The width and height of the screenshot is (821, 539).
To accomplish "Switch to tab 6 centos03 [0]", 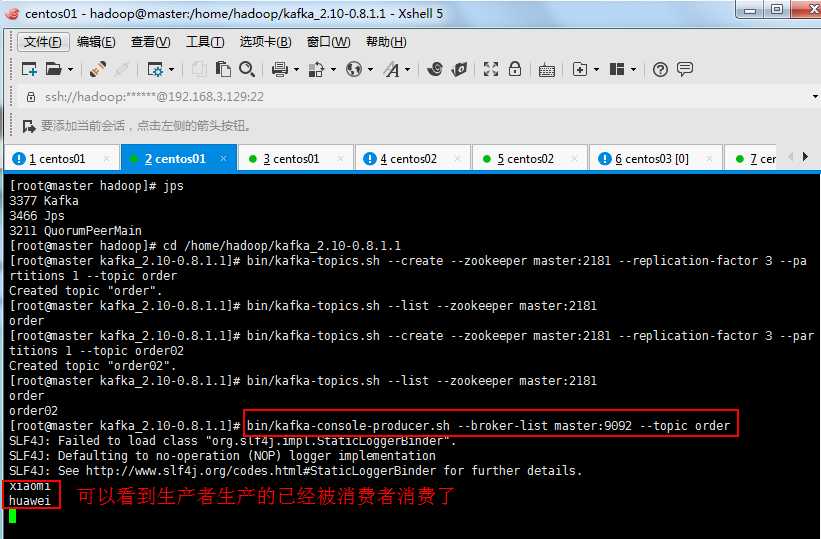I will click(656, 158).
